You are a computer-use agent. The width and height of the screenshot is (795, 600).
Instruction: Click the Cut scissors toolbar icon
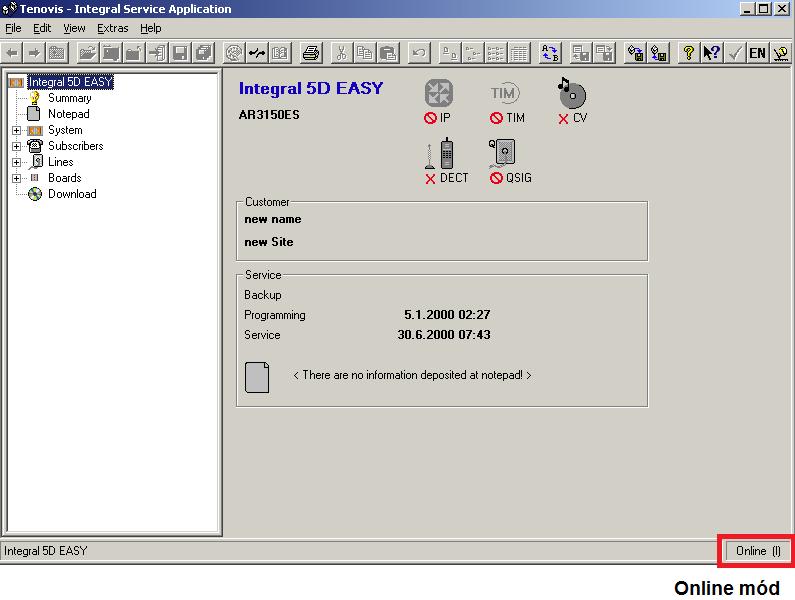click(342, 53)
